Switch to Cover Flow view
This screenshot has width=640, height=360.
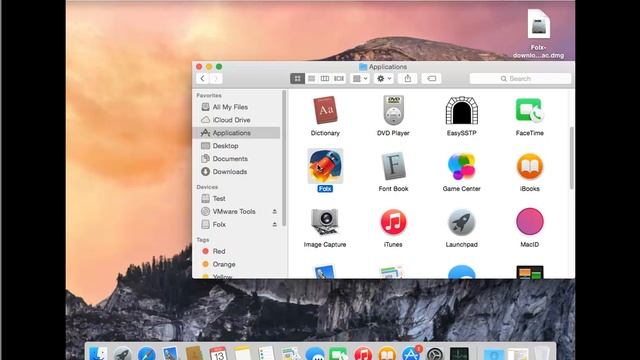[339, 78]
